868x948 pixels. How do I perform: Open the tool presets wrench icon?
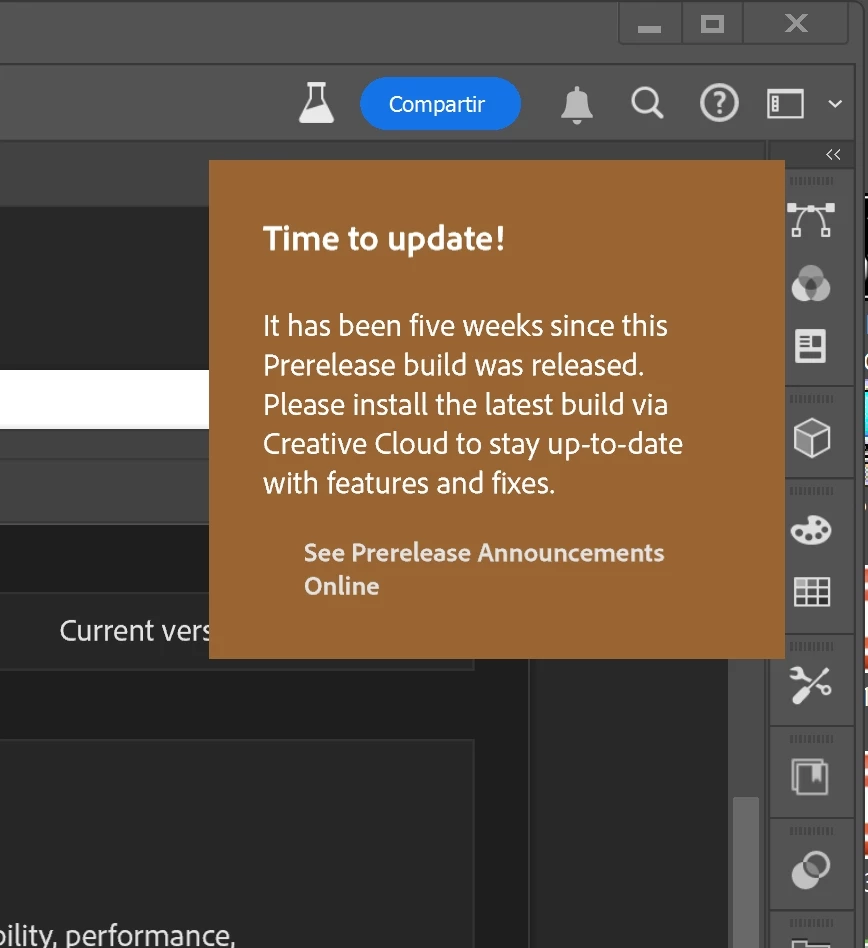(811, 685)
